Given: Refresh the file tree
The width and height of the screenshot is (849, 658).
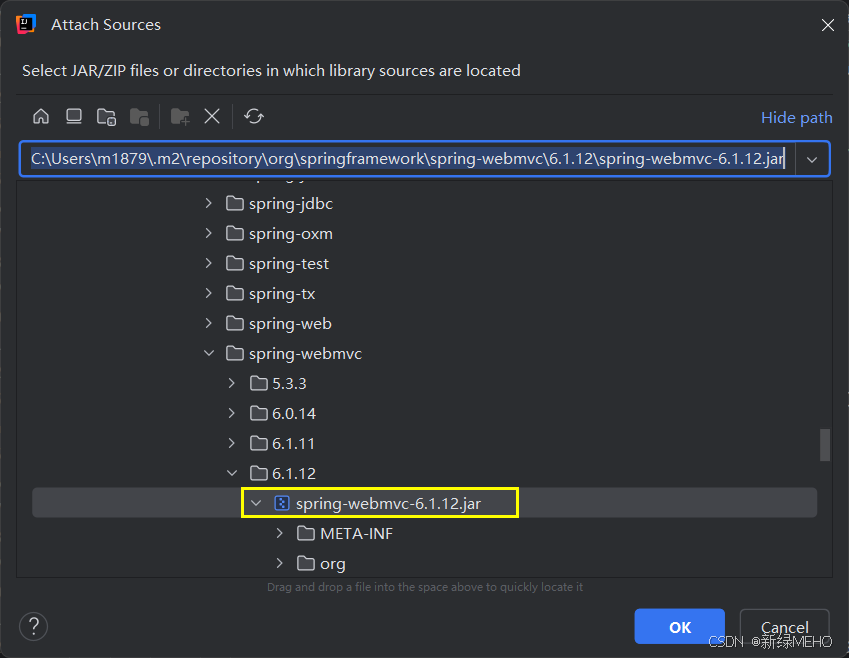Looking at the screenshot, I should (253, 116).
